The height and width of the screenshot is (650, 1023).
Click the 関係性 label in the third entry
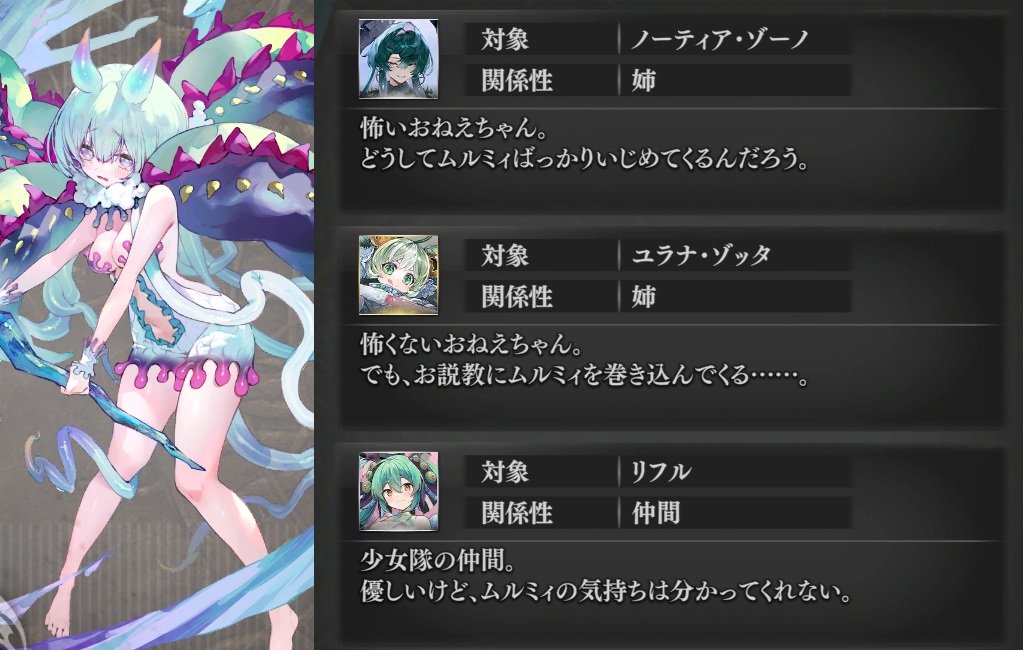point(517,512)
